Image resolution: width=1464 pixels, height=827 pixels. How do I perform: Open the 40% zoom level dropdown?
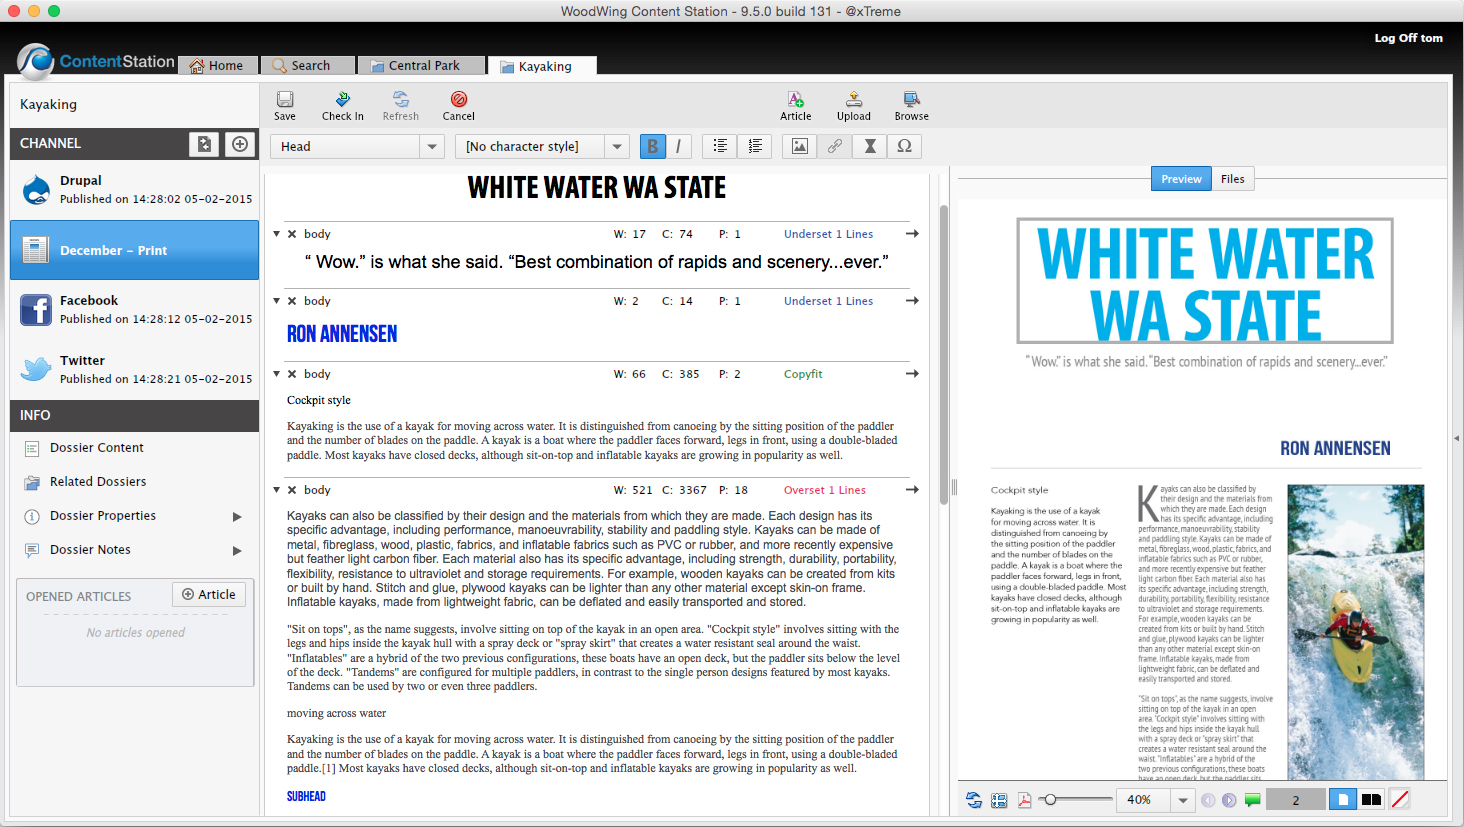coord(1183,800)
